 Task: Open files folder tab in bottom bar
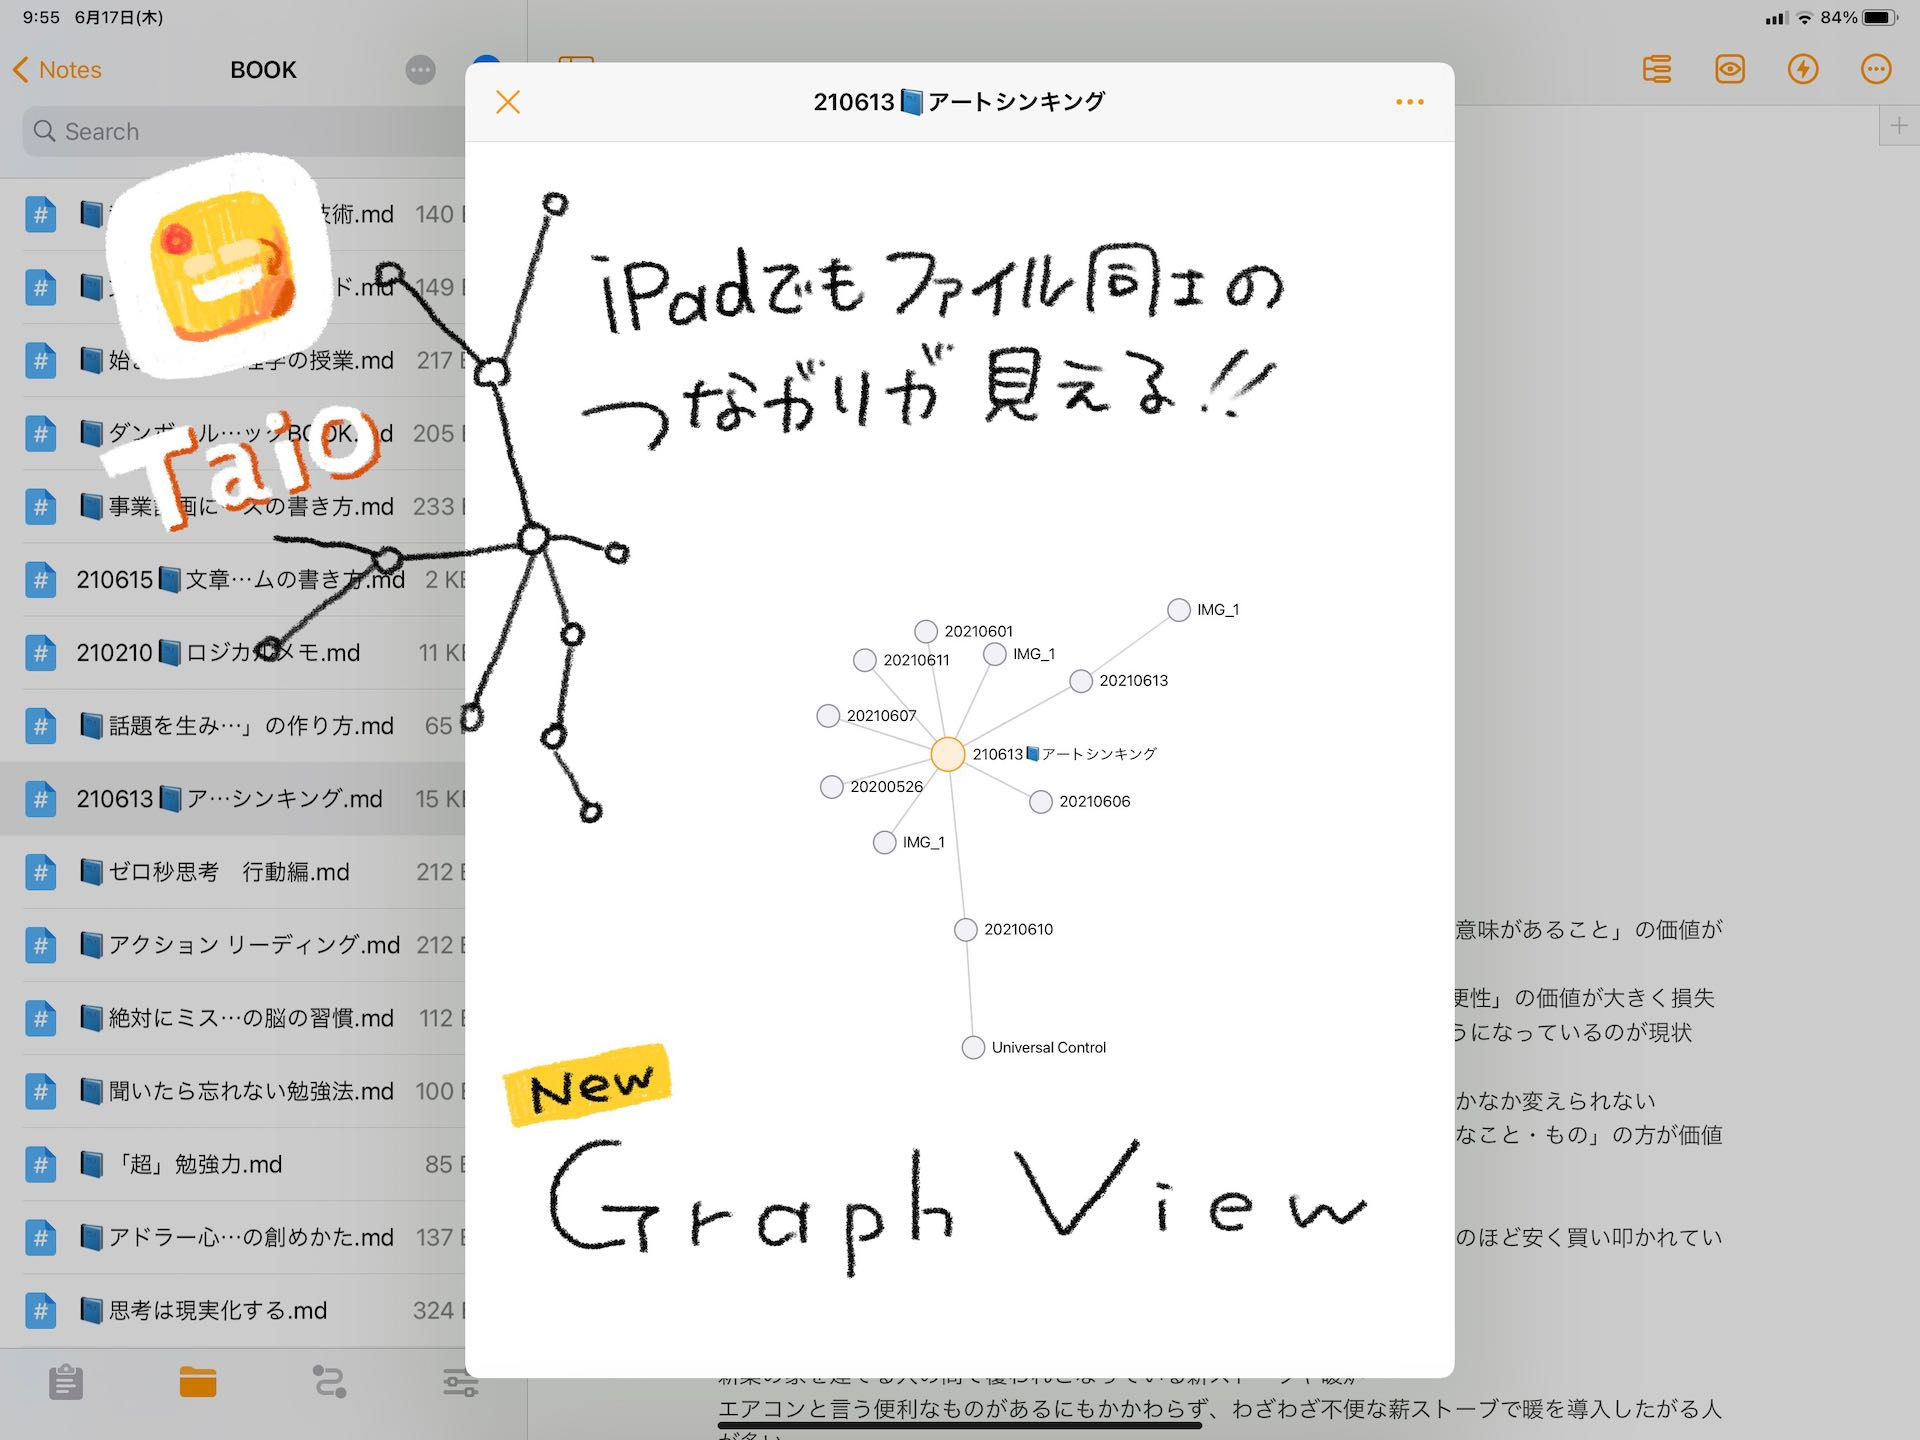point(198,1382)
